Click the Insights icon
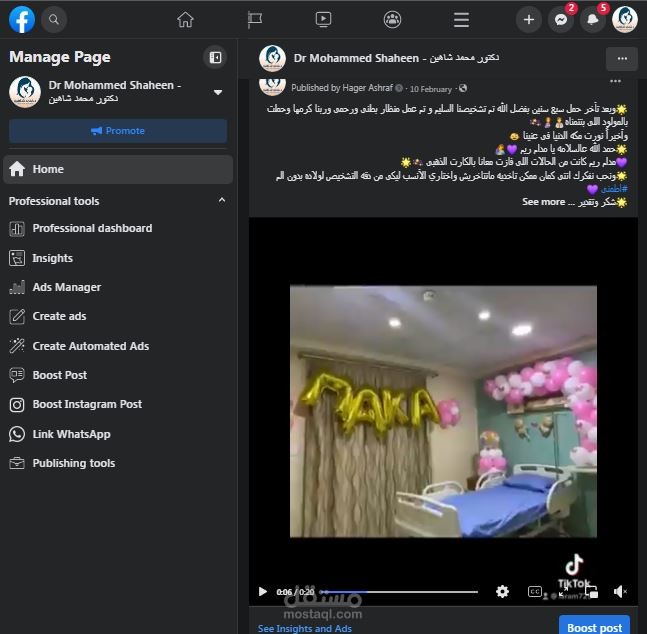The height and width of the screenshot is (634, 647). click(17, 258)
